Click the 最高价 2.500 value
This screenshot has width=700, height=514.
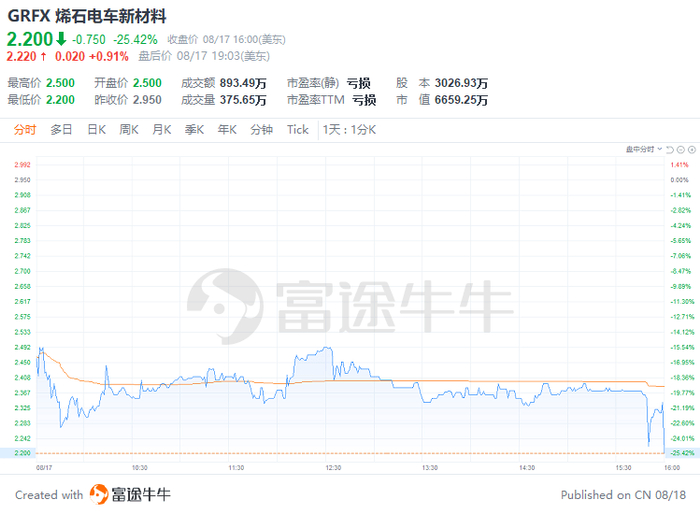point(60,83)
